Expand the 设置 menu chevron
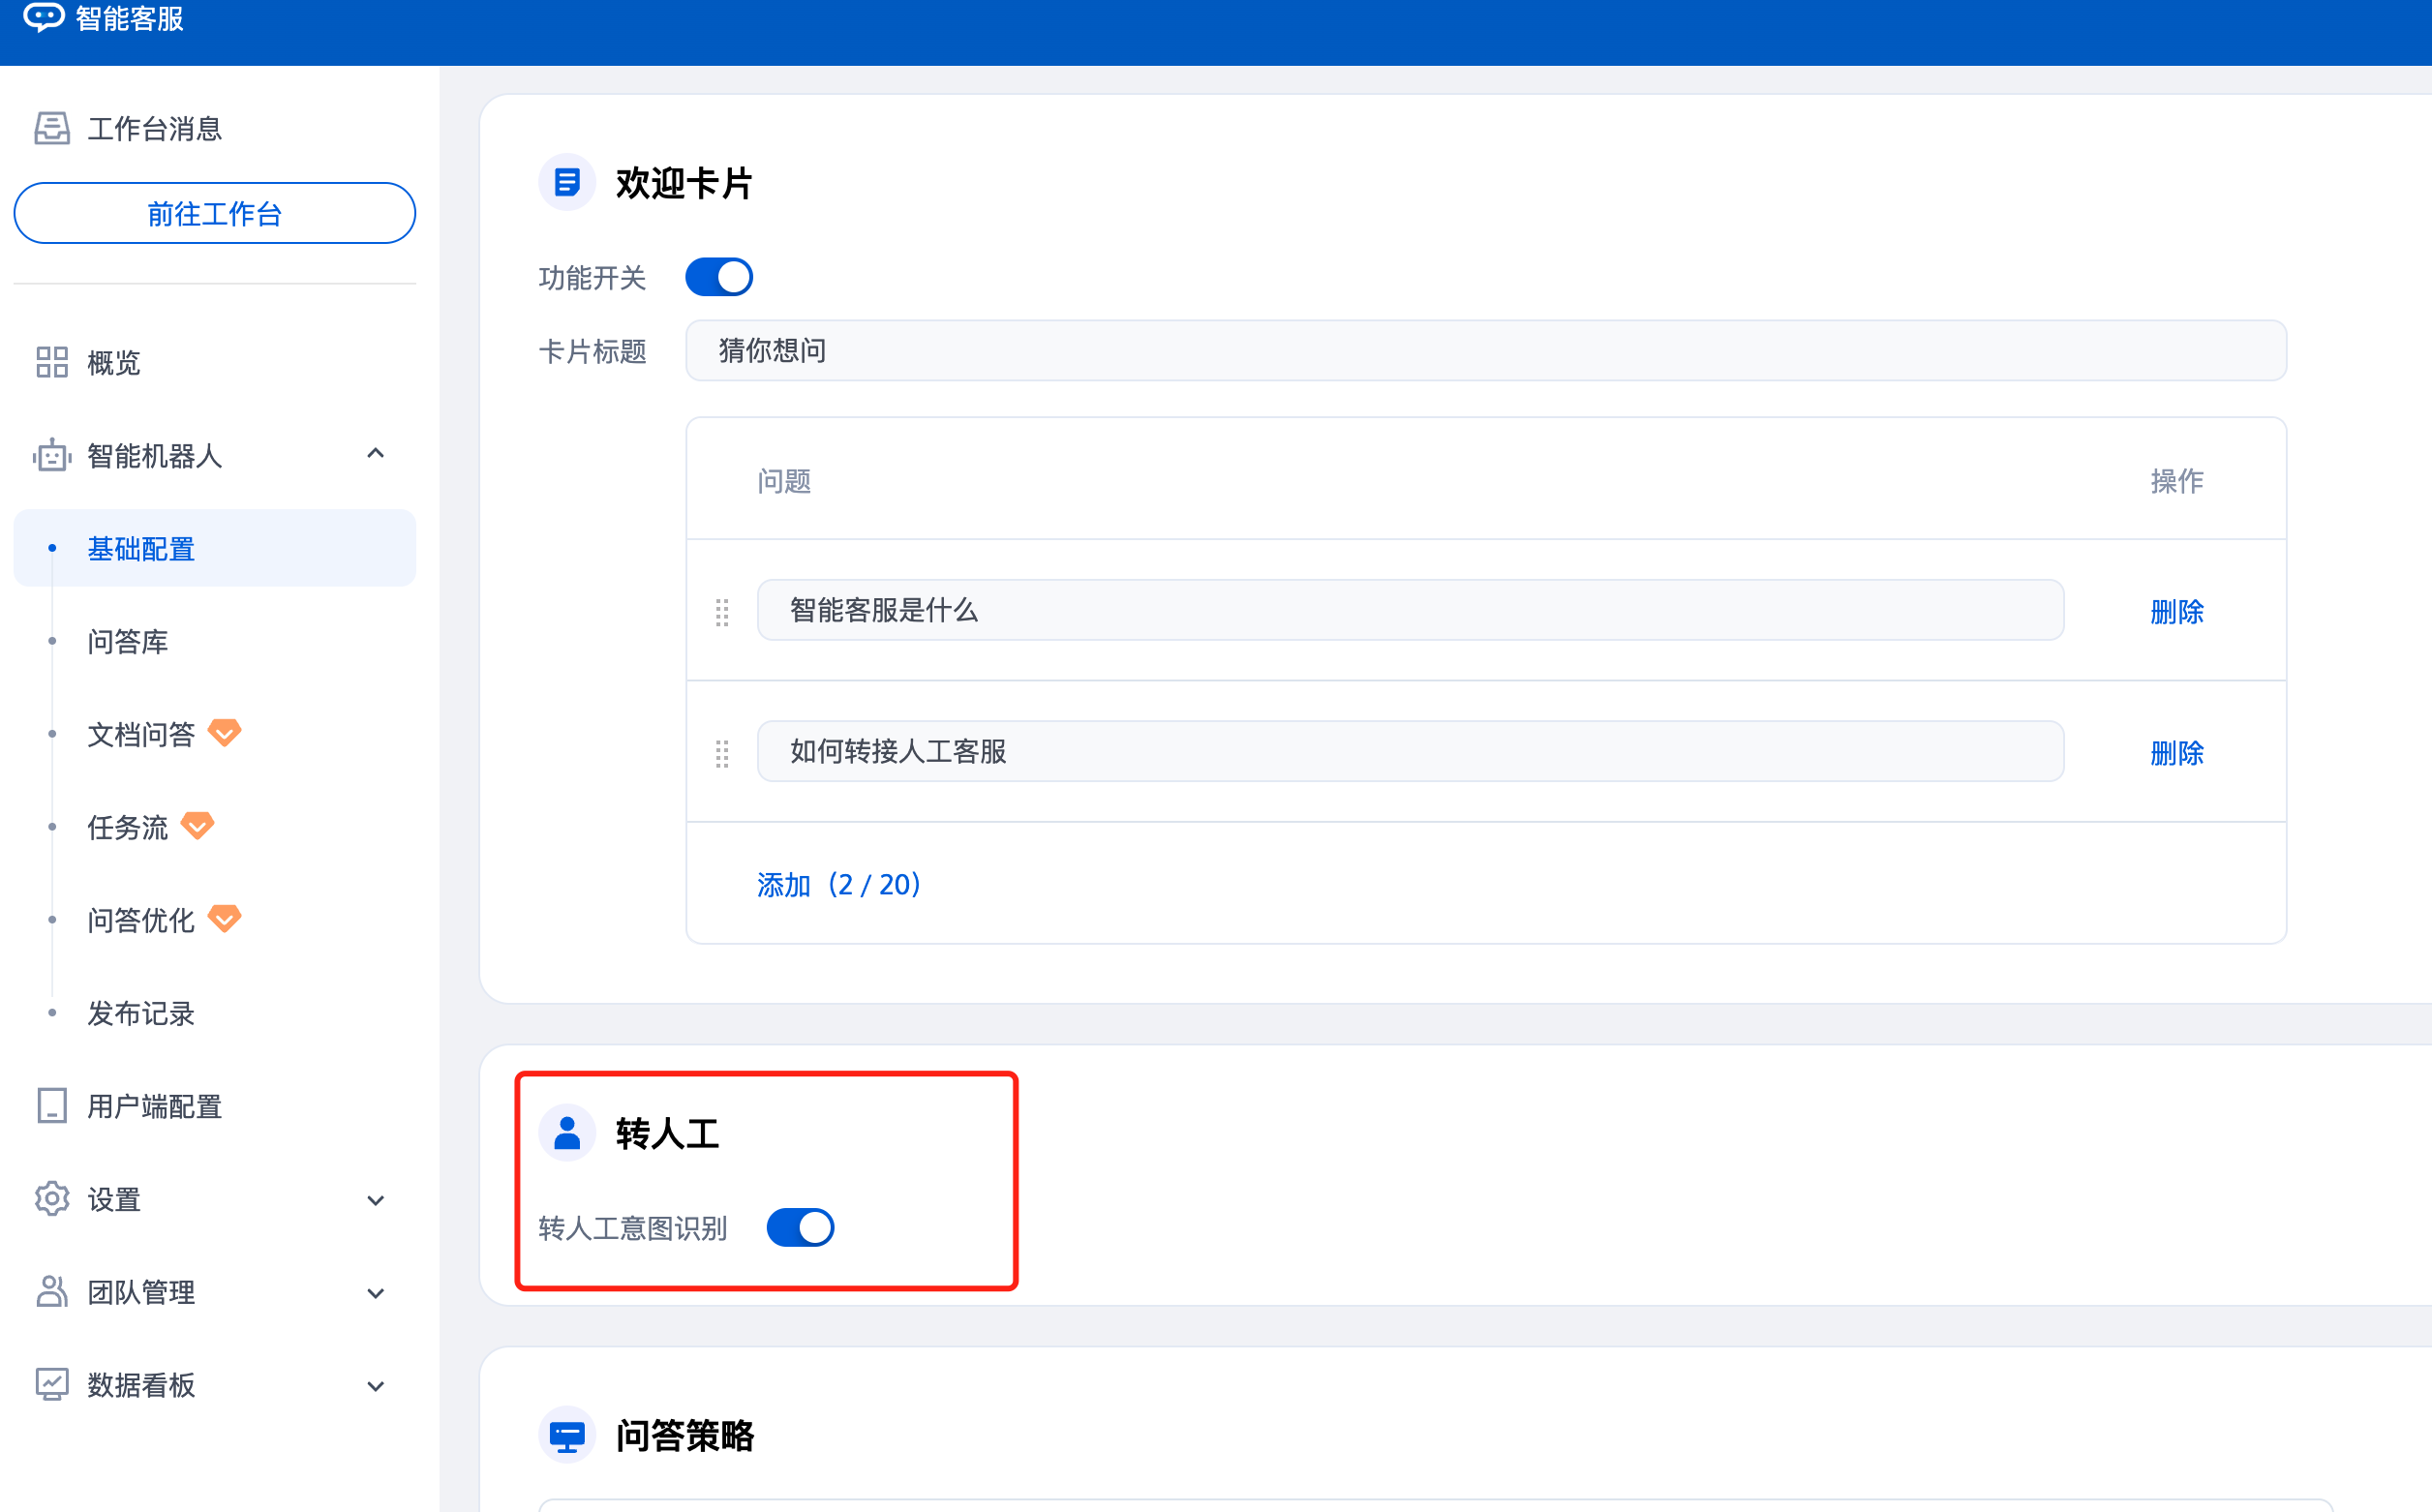The image size is (2432, 1512). (376, 1200)
